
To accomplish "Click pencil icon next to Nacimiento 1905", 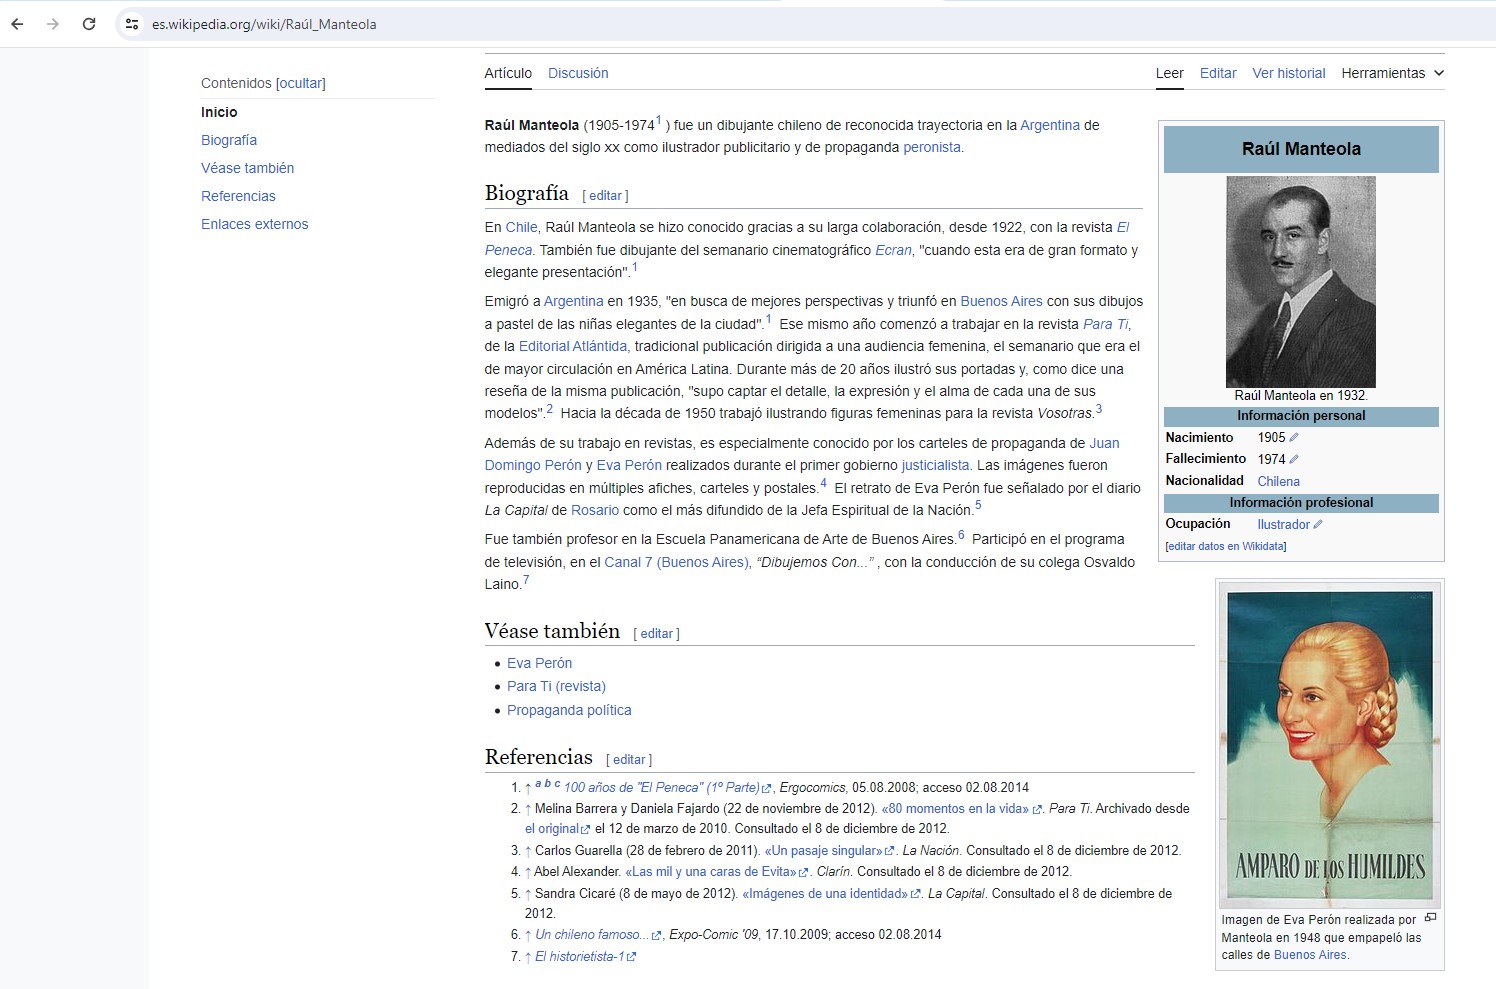I will point(1293,438).
